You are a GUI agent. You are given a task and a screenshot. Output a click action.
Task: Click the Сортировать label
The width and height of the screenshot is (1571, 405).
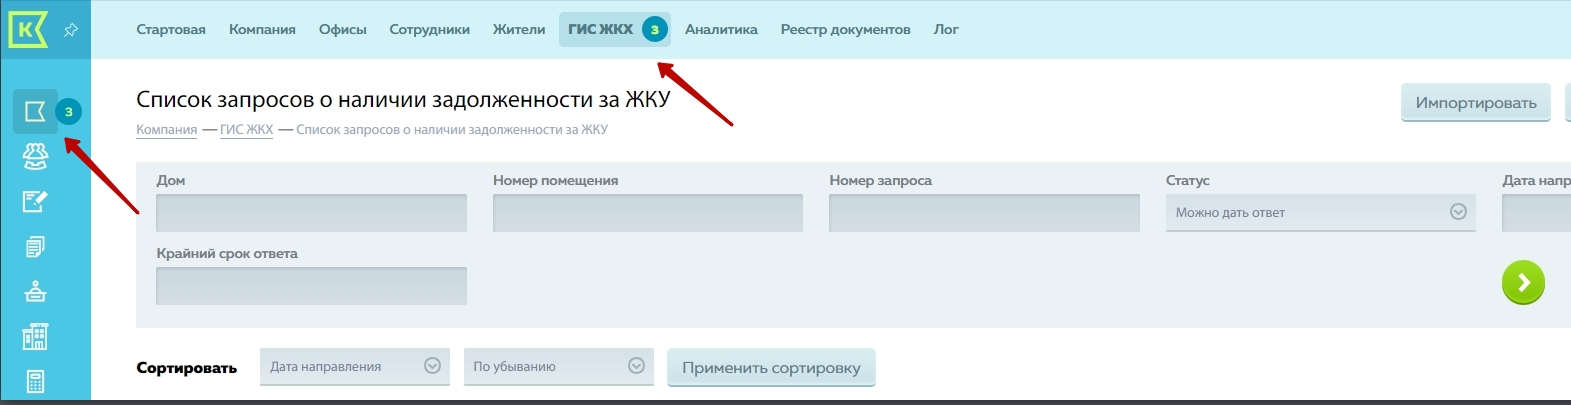pos(187,368)
